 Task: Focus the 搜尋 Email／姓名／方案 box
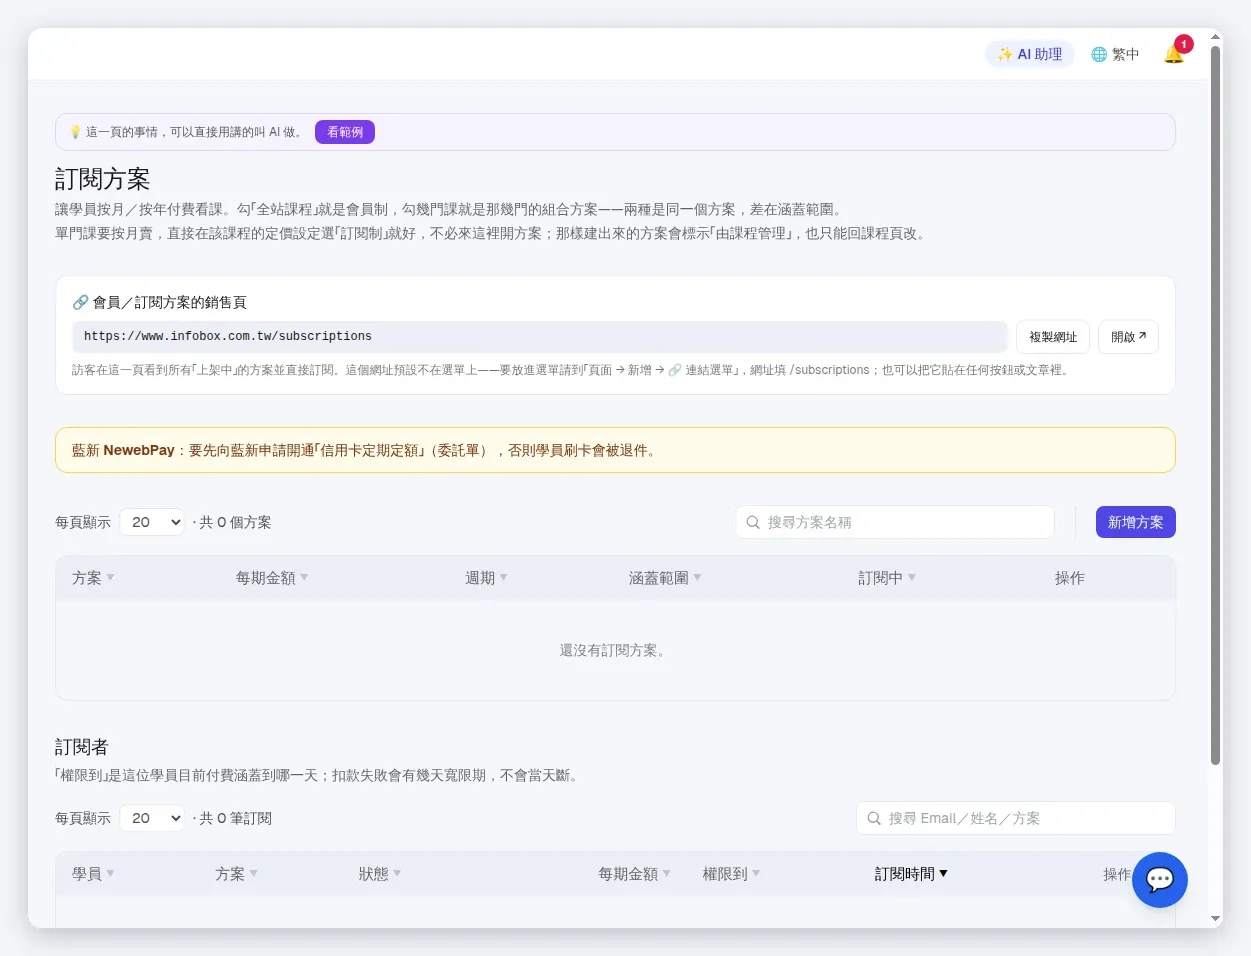1015,818
